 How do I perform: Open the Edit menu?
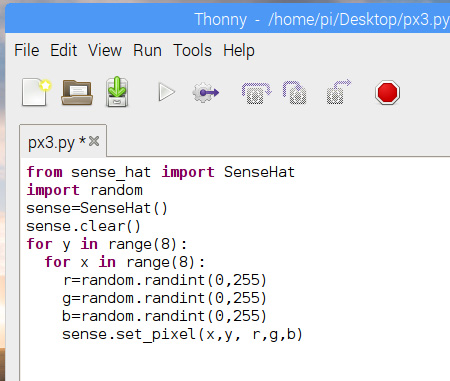(x=64, y=50)
